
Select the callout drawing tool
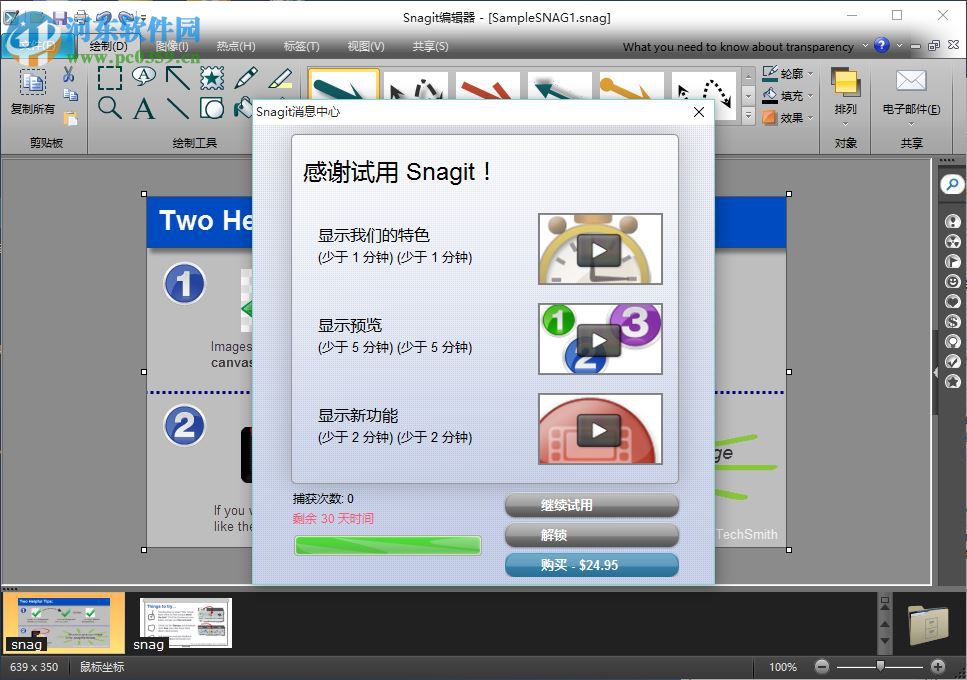click(x=143, y=77)
